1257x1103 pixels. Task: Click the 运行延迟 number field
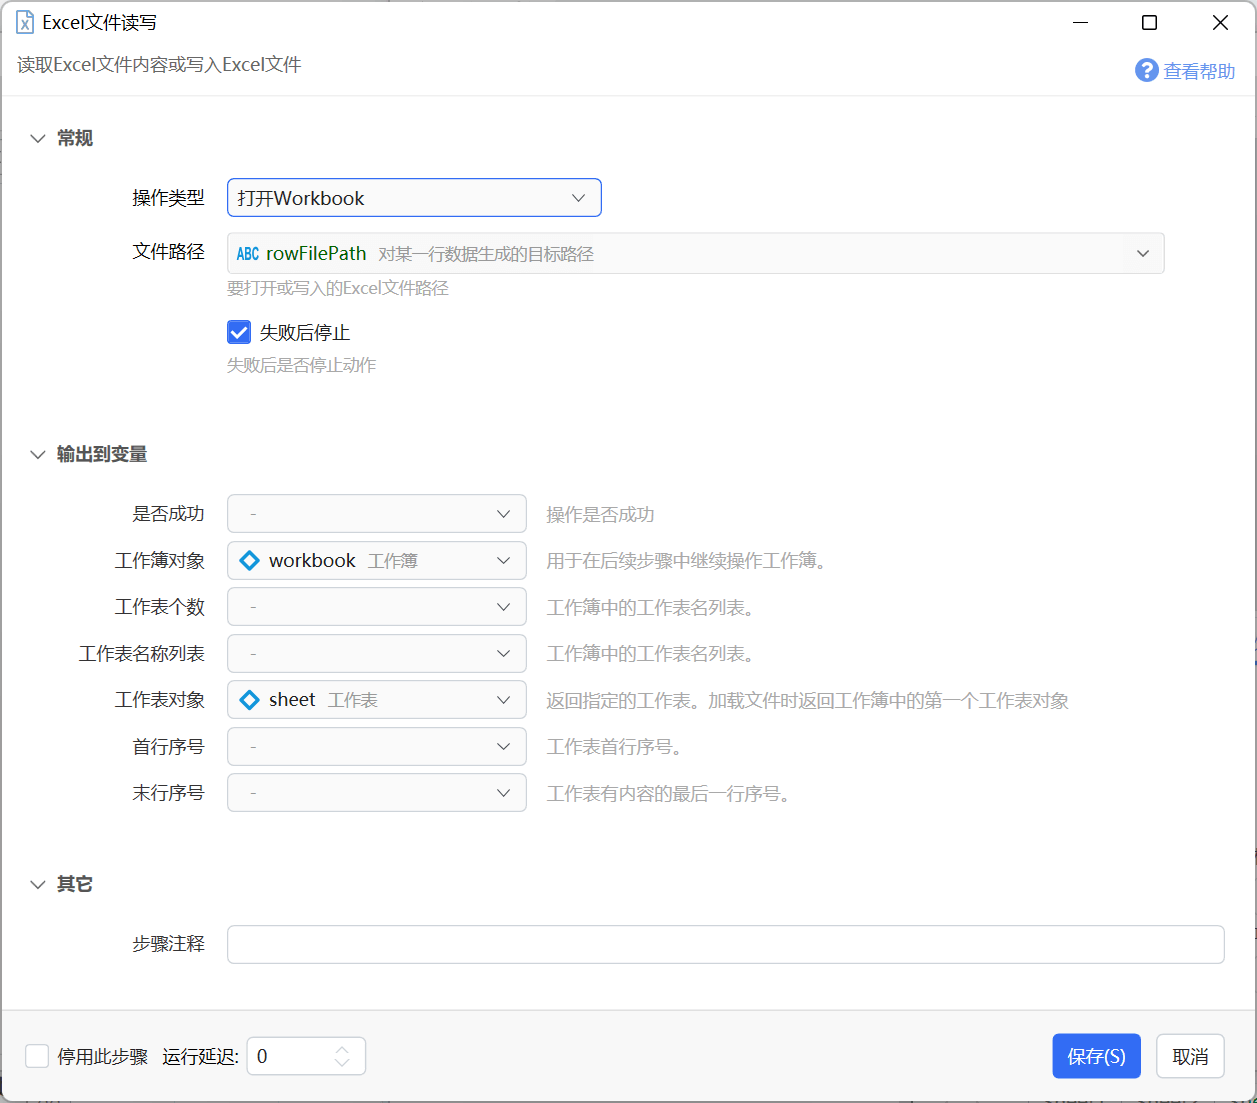click(x=306, y=1056)
